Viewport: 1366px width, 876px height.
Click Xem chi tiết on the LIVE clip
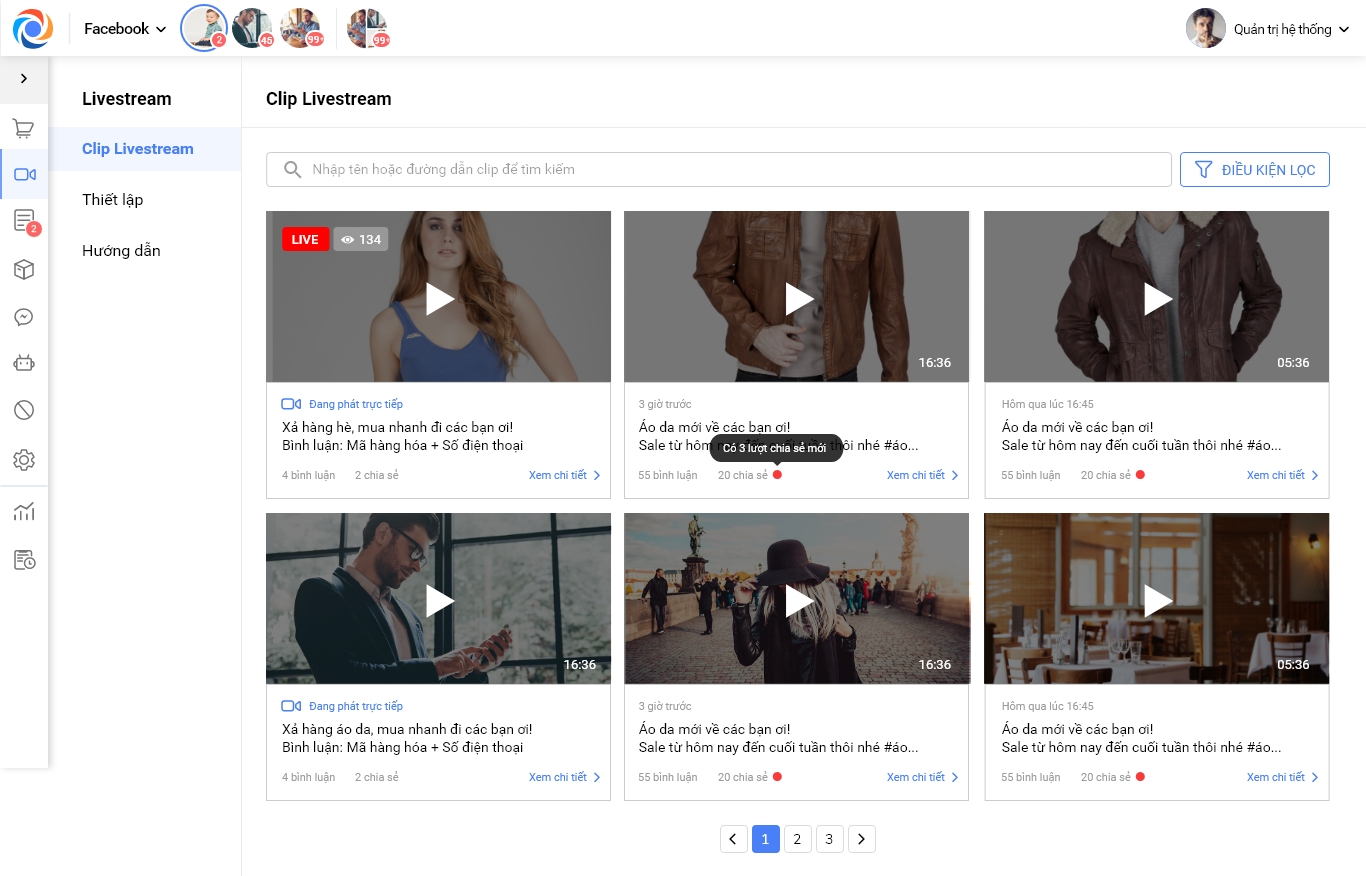(564, 476)
